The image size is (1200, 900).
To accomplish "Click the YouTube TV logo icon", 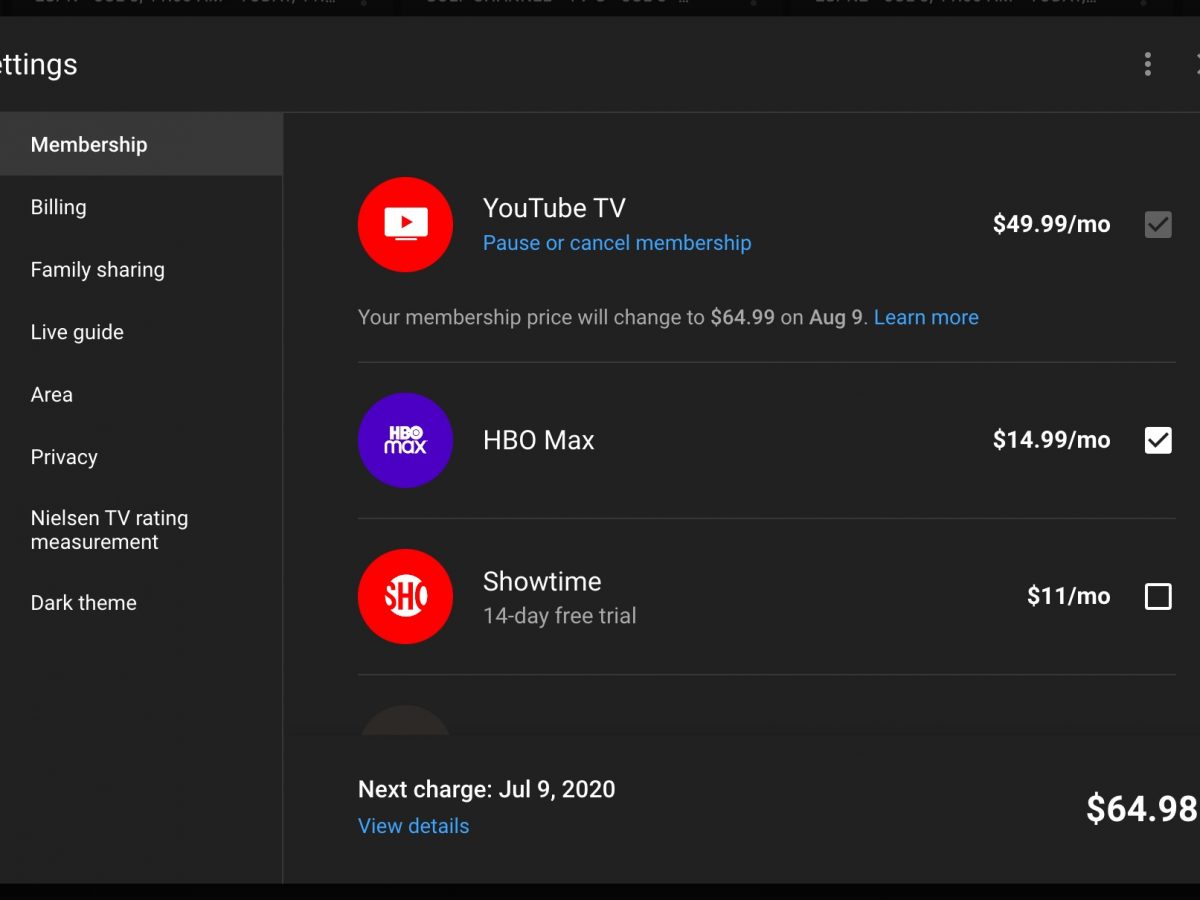I will (405, 225).
